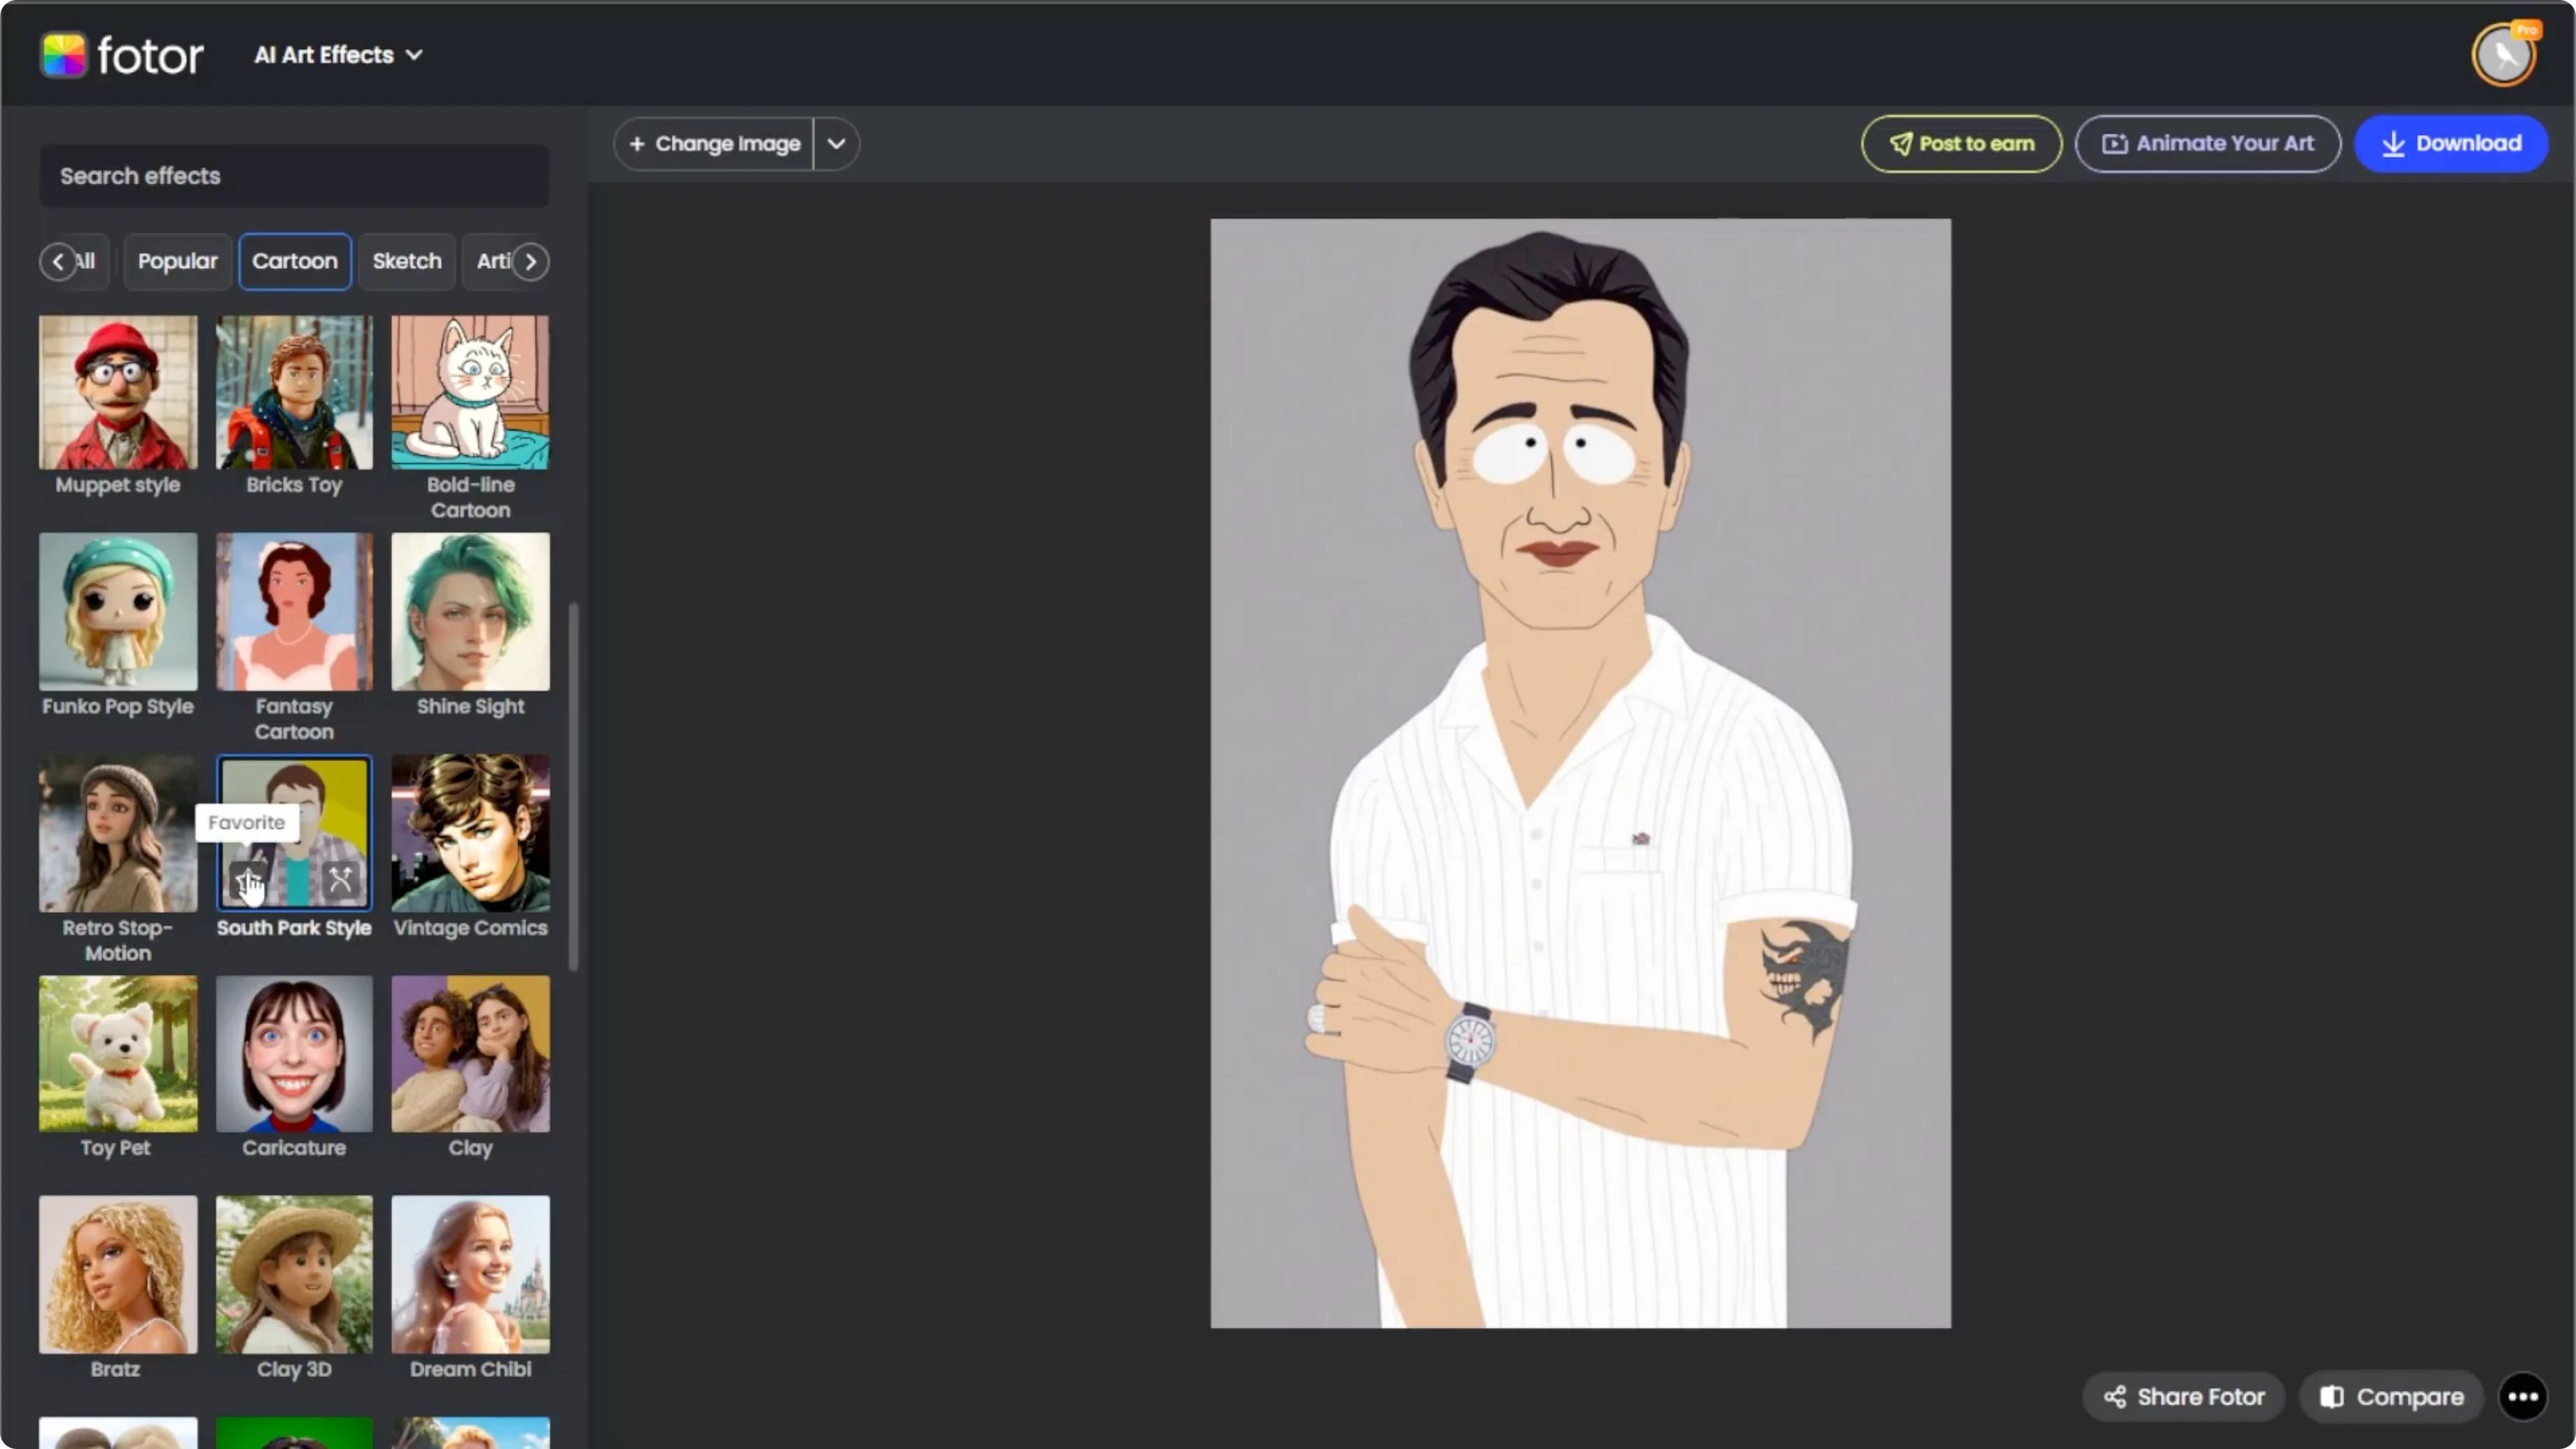Click the Share Fotor button

point(2183,1397)
